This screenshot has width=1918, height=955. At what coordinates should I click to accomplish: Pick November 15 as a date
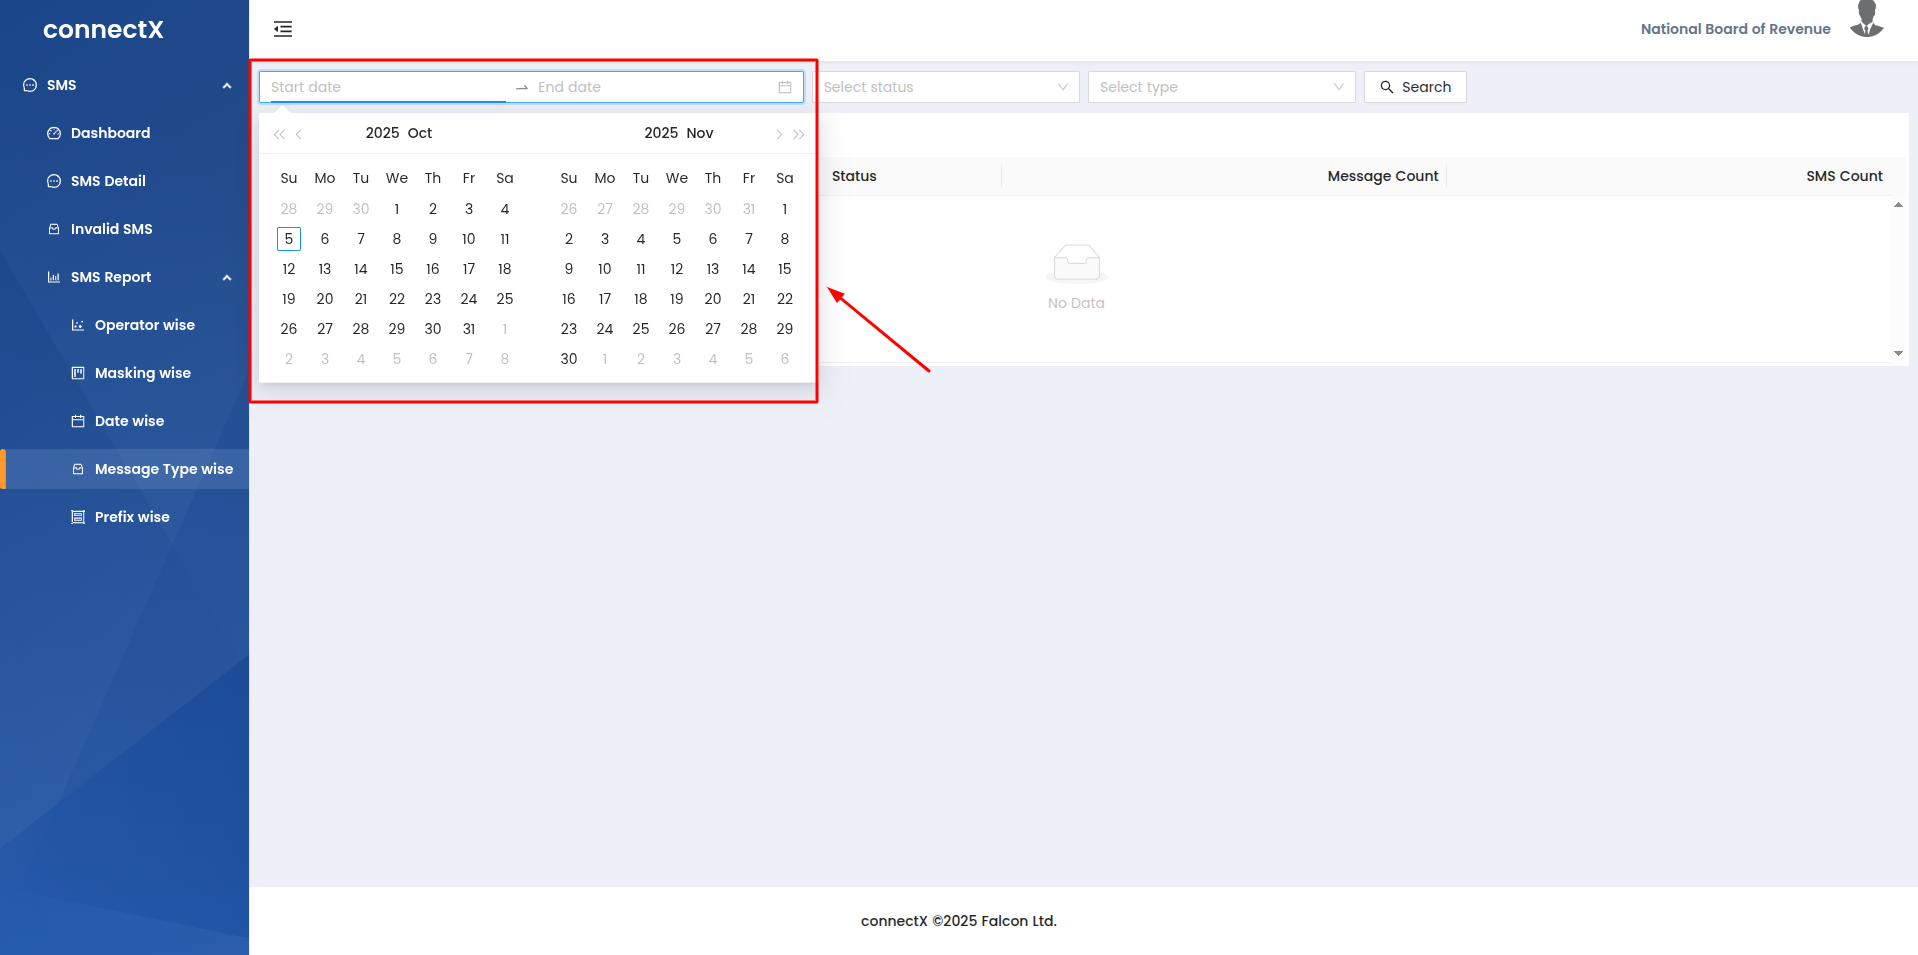pyautogui.click(x=785, y=269)
